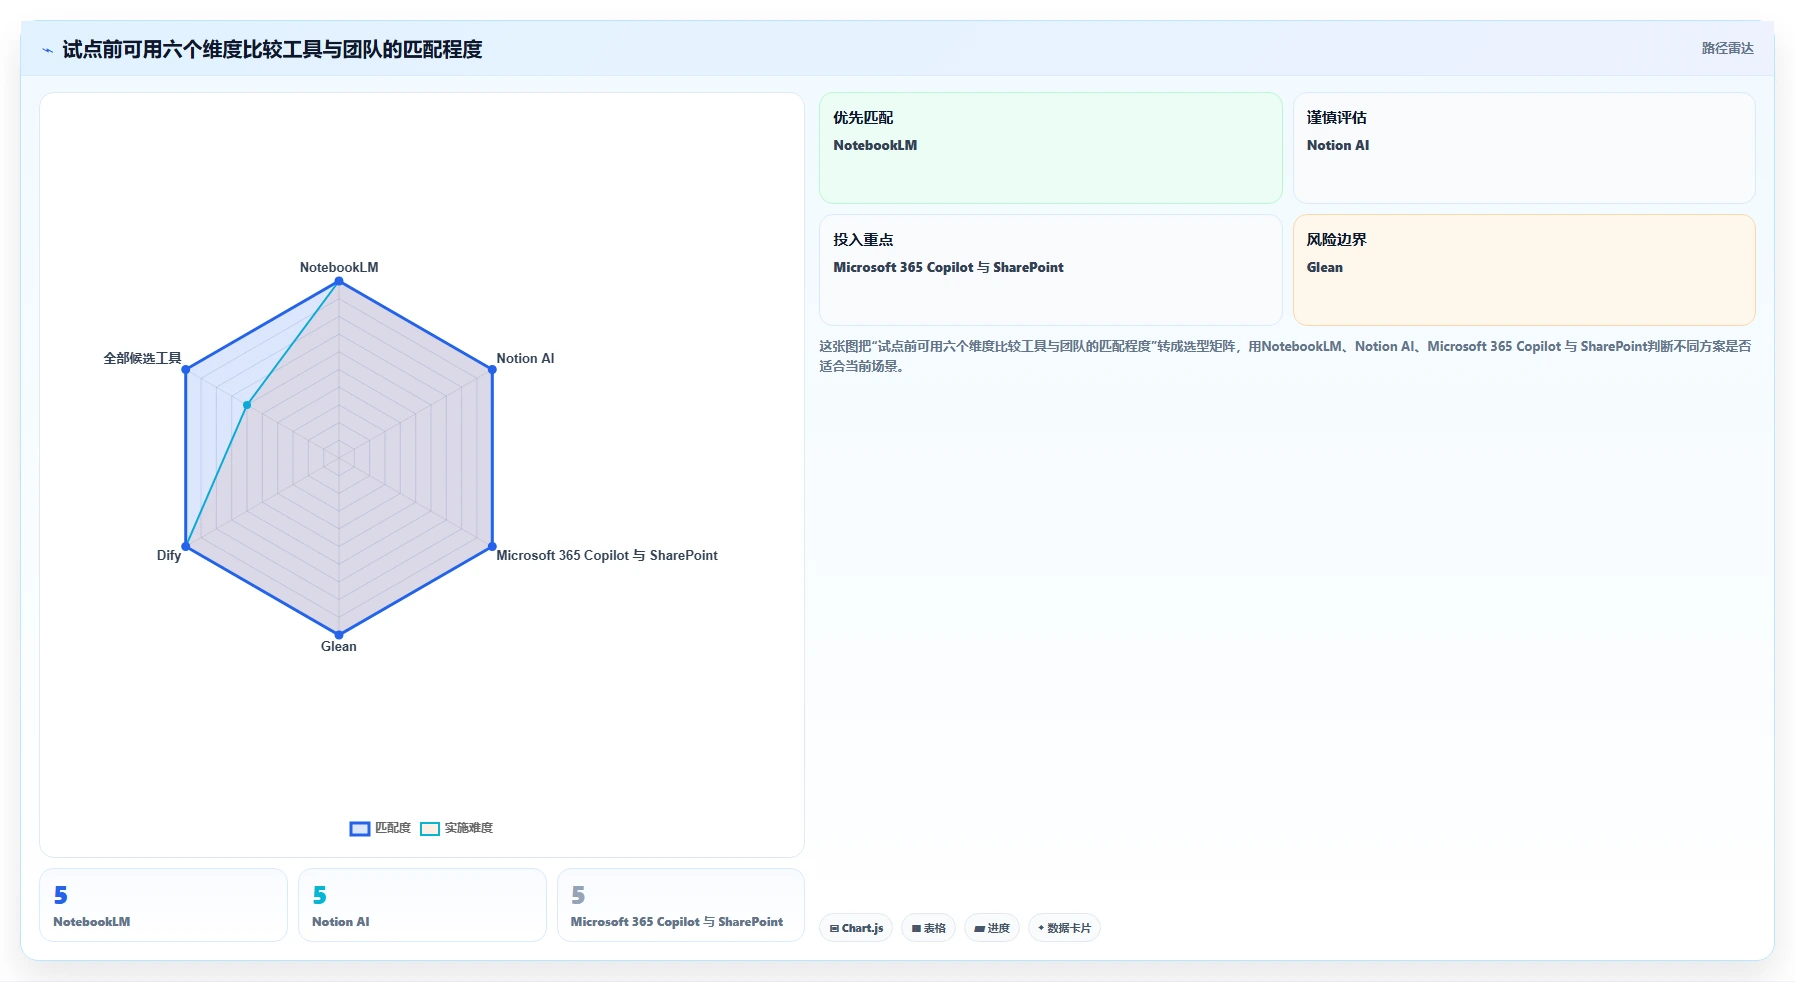
Task: Toggle the 实施难度 legend item
Action: [456, 828]
